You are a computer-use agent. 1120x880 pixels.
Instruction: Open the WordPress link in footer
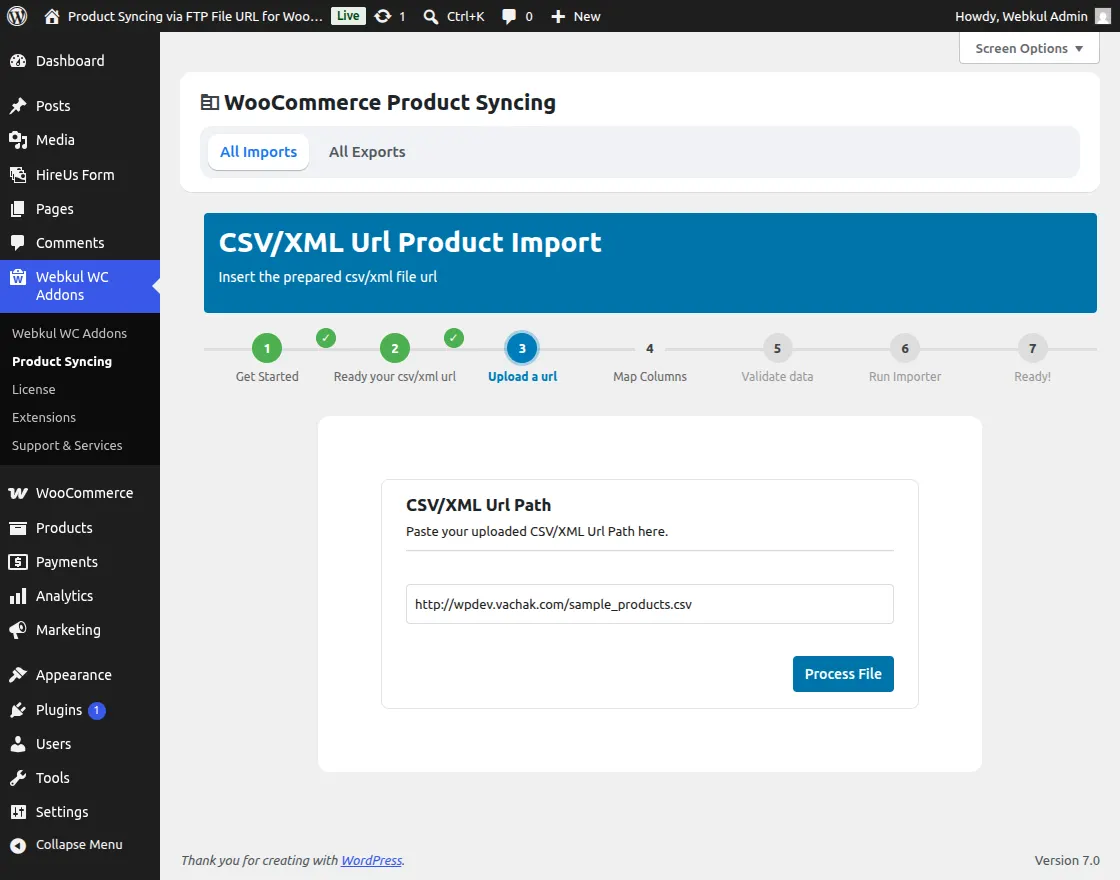pos(371,860)
